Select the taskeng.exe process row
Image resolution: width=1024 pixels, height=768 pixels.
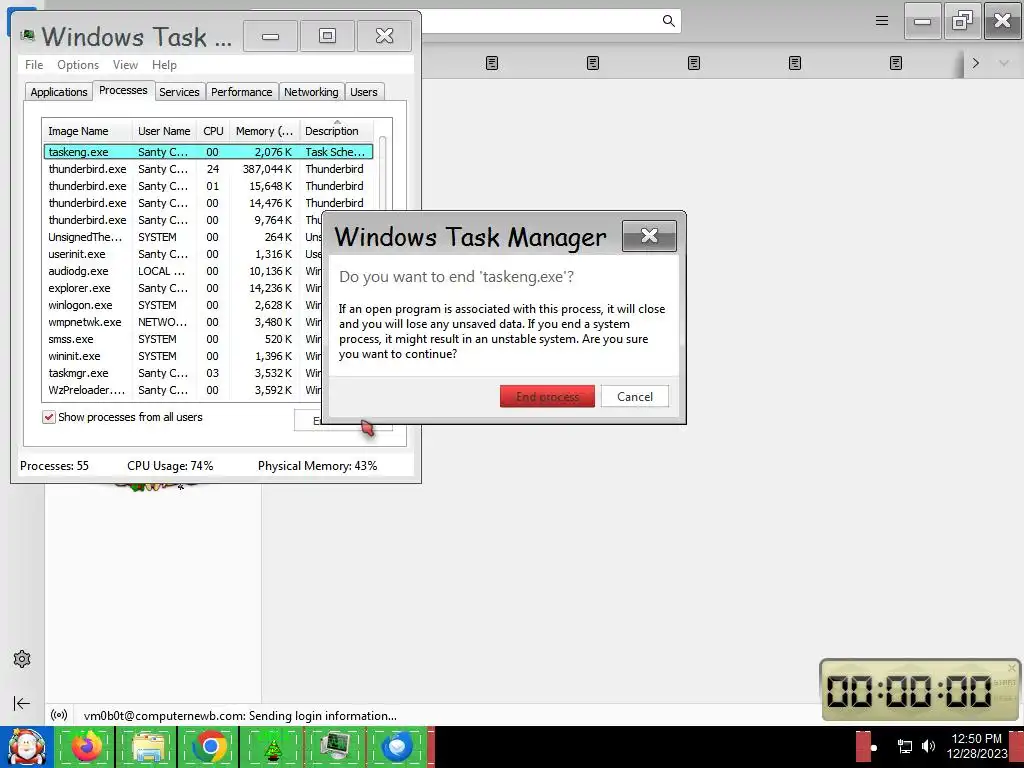[208, 152]
